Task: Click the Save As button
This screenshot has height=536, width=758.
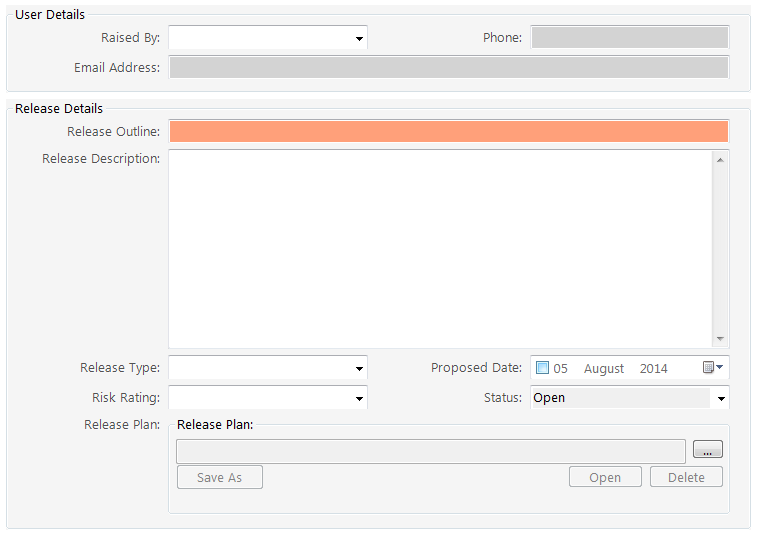Action: [x=219, y=478]
